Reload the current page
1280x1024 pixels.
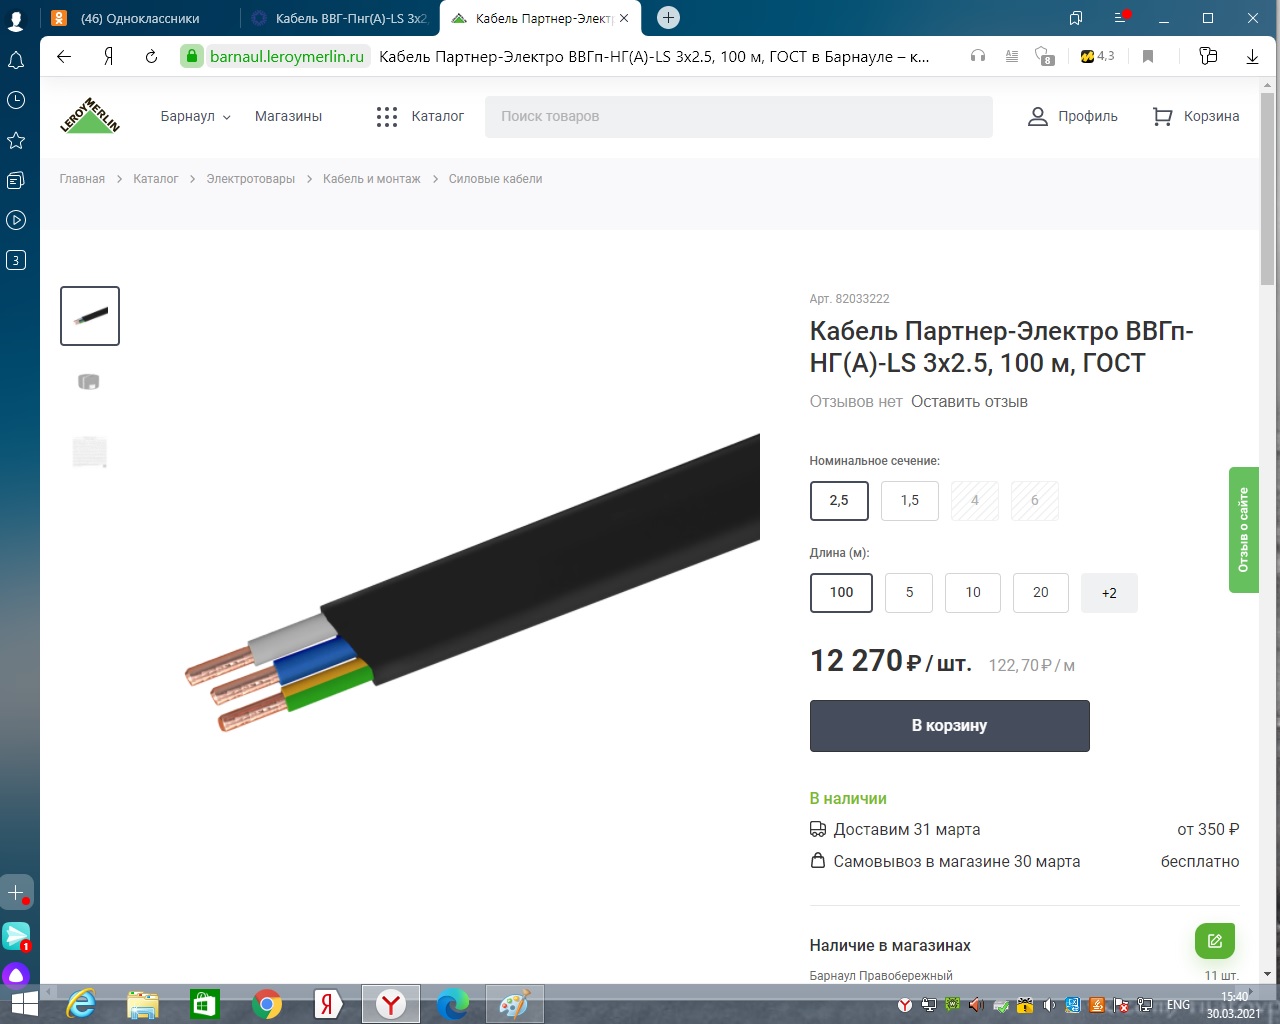pyautogui.click(x=151, y=57)
